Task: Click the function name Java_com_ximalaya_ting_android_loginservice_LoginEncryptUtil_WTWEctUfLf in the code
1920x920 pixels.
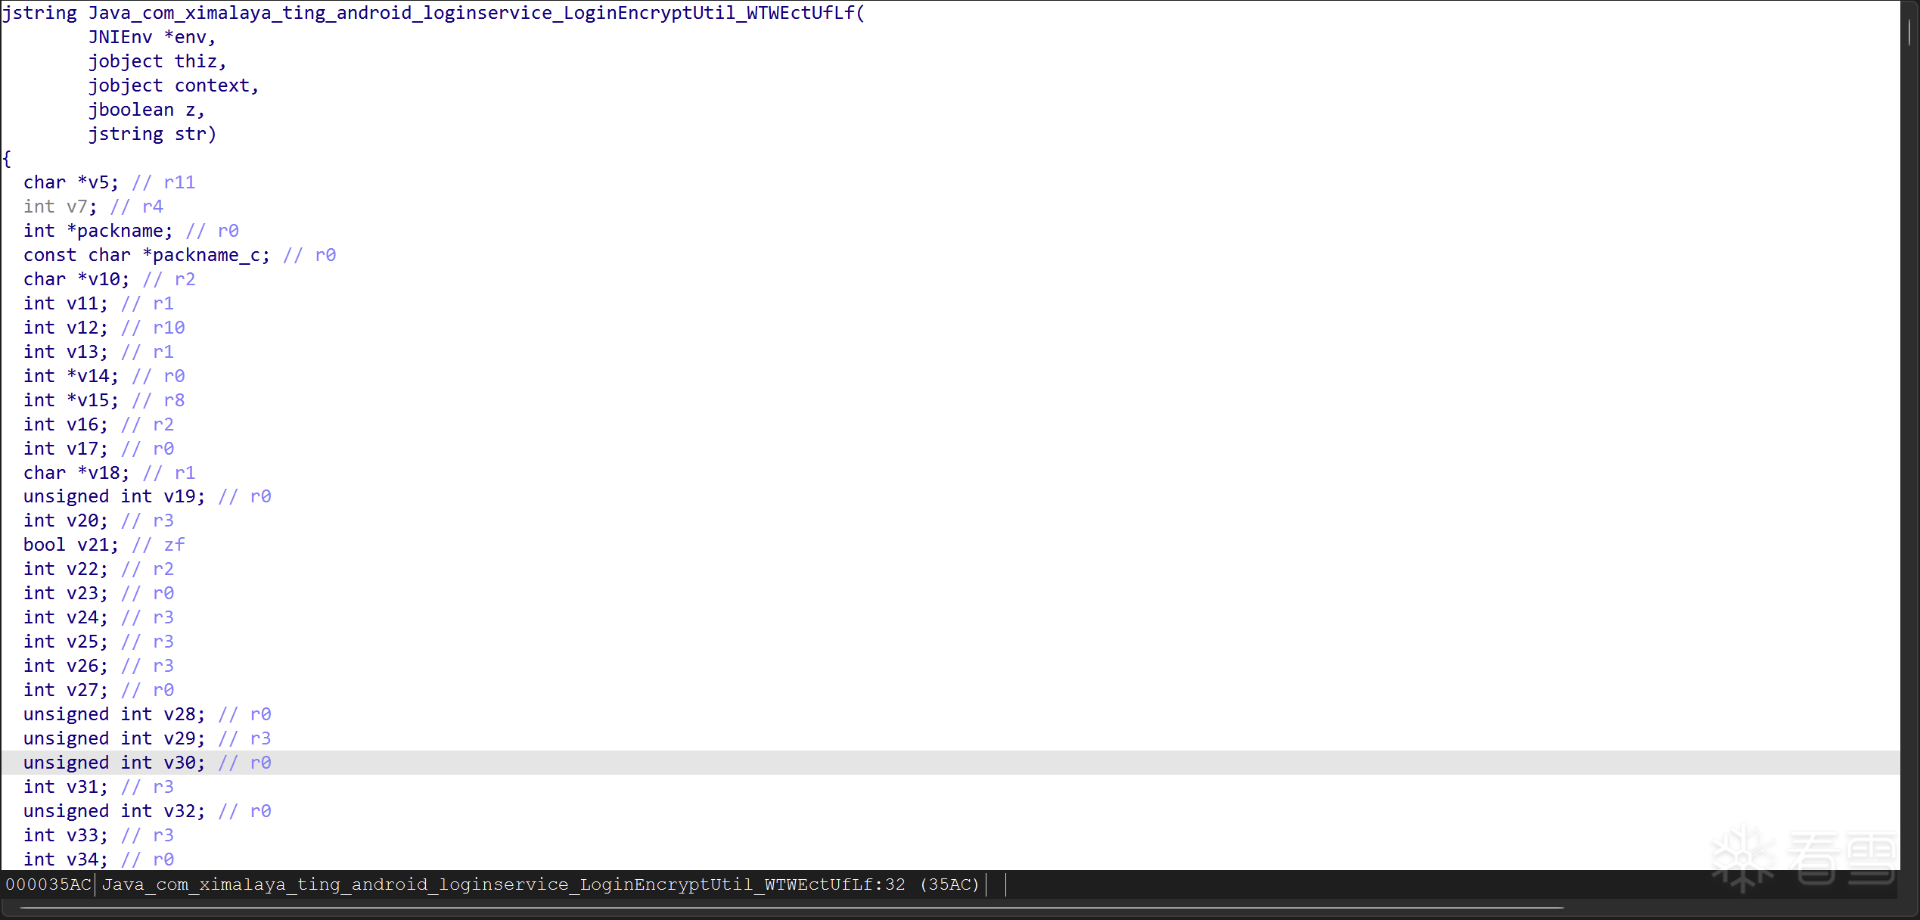Action: pos(471,13)
